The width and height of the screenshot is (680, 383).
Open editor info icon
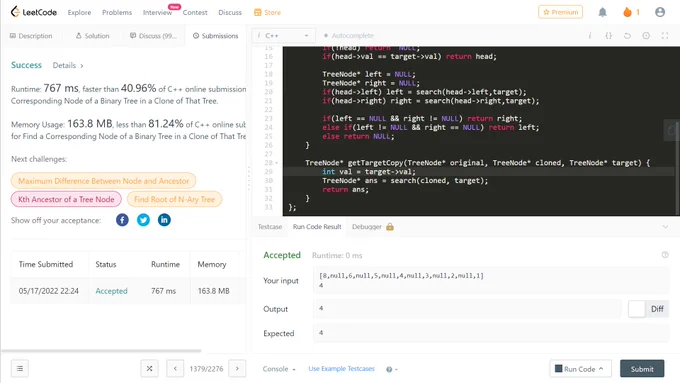(590, 36)
